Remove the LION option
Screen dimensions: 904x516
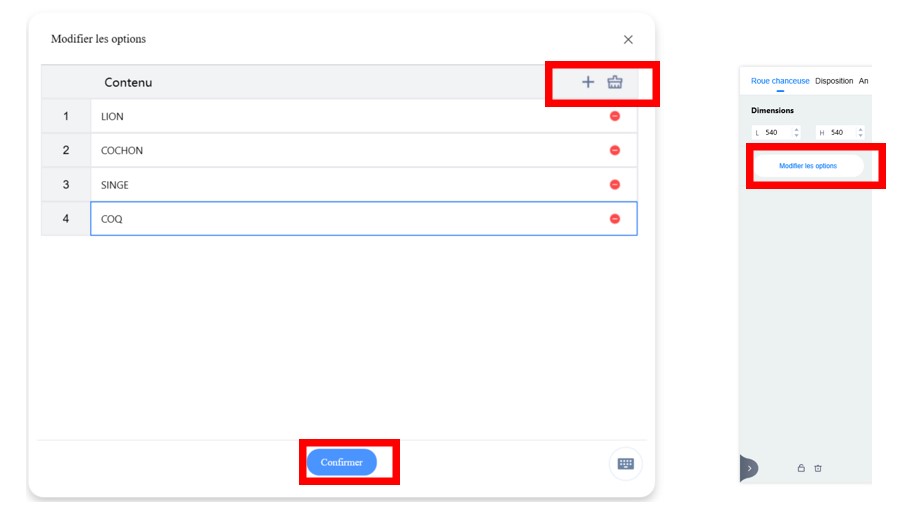(x=615, y=116)
